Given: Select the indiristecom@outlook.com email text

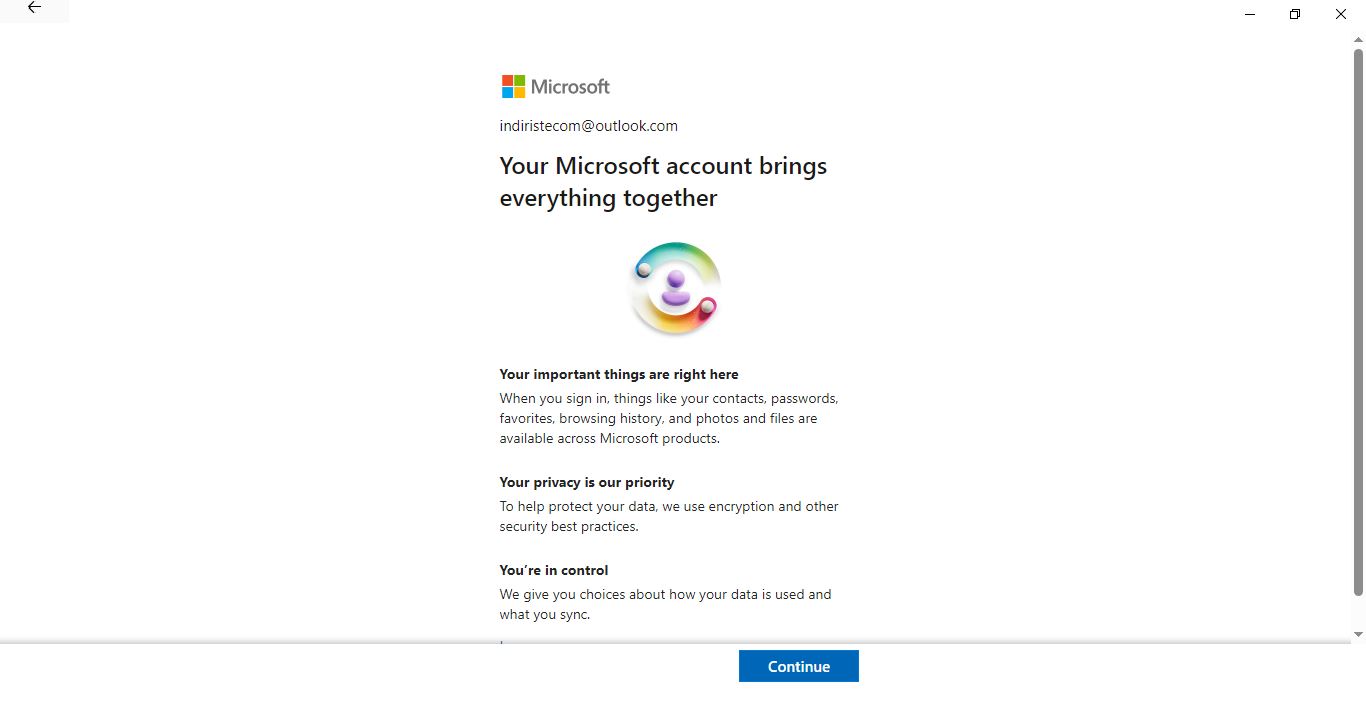Looking at the screenshot, I should (x=589, y=126).
